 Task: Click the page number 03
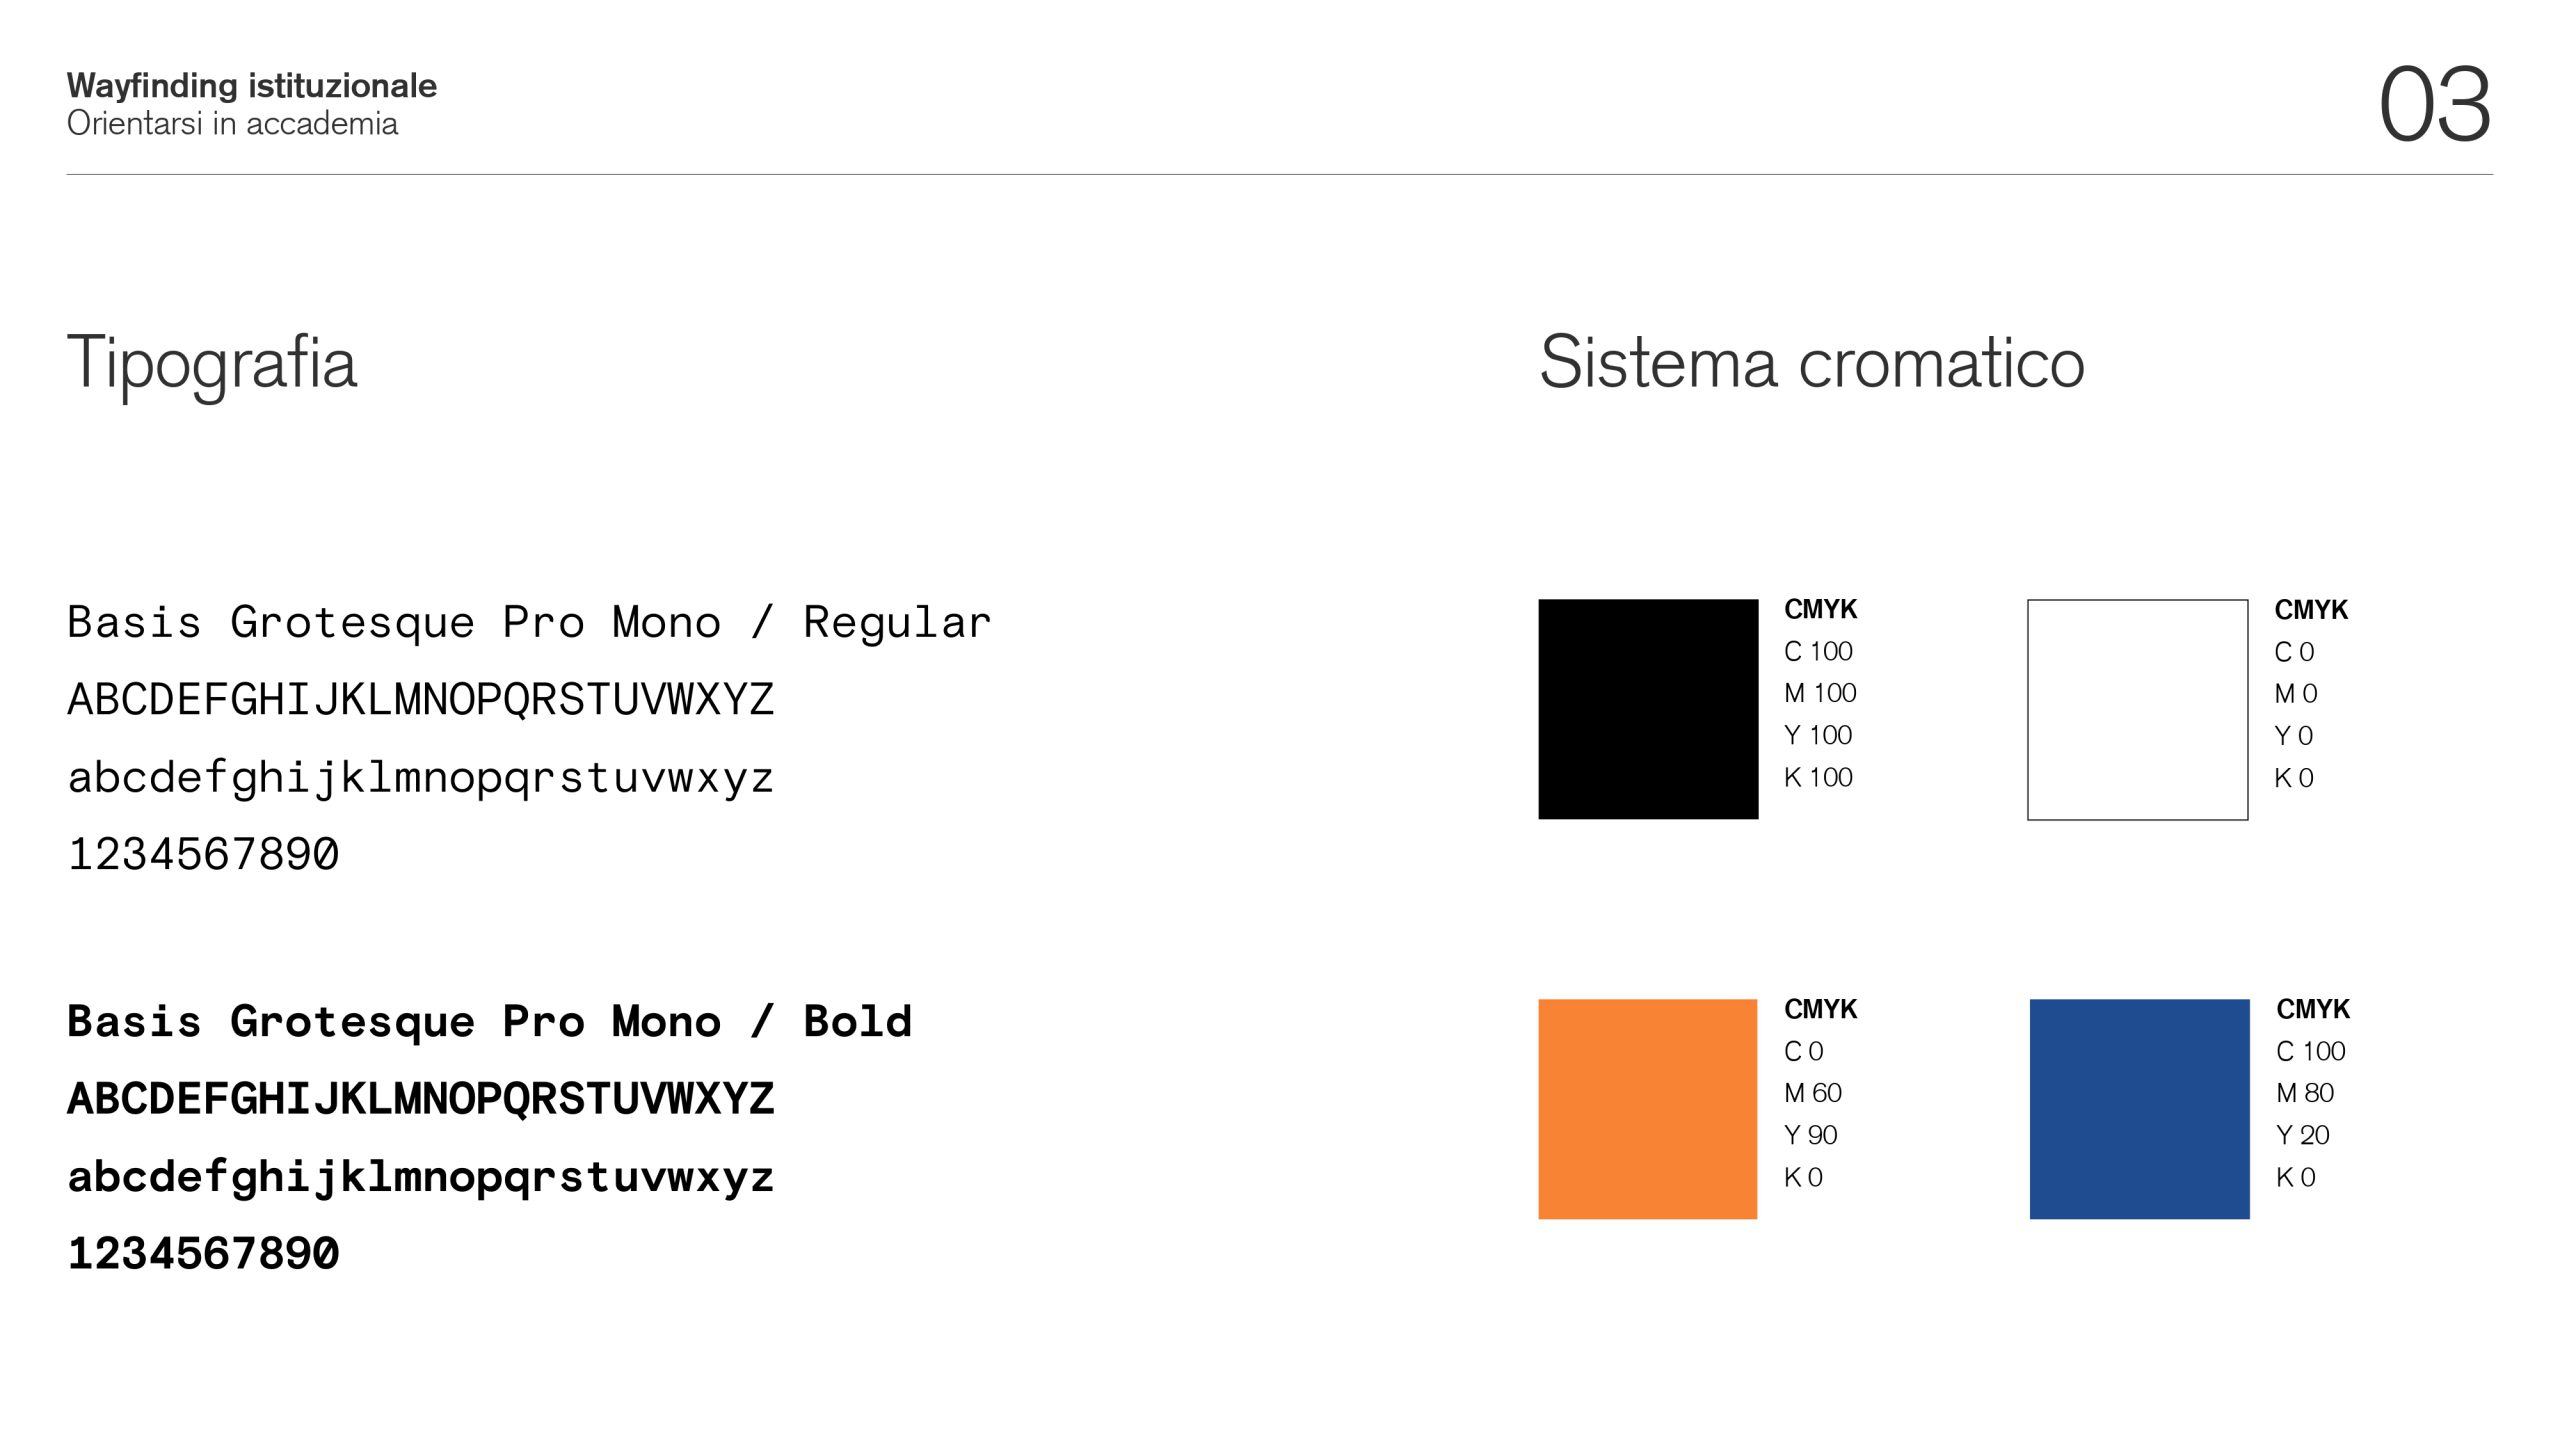click(2434, 104)
